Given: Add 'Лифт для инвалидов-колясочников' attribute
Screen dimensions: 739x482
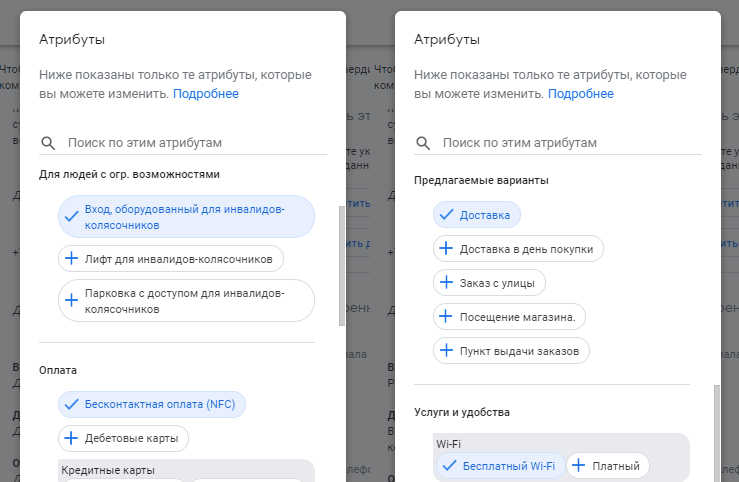Looking at the screenshot, I should [x=171, y=259].
